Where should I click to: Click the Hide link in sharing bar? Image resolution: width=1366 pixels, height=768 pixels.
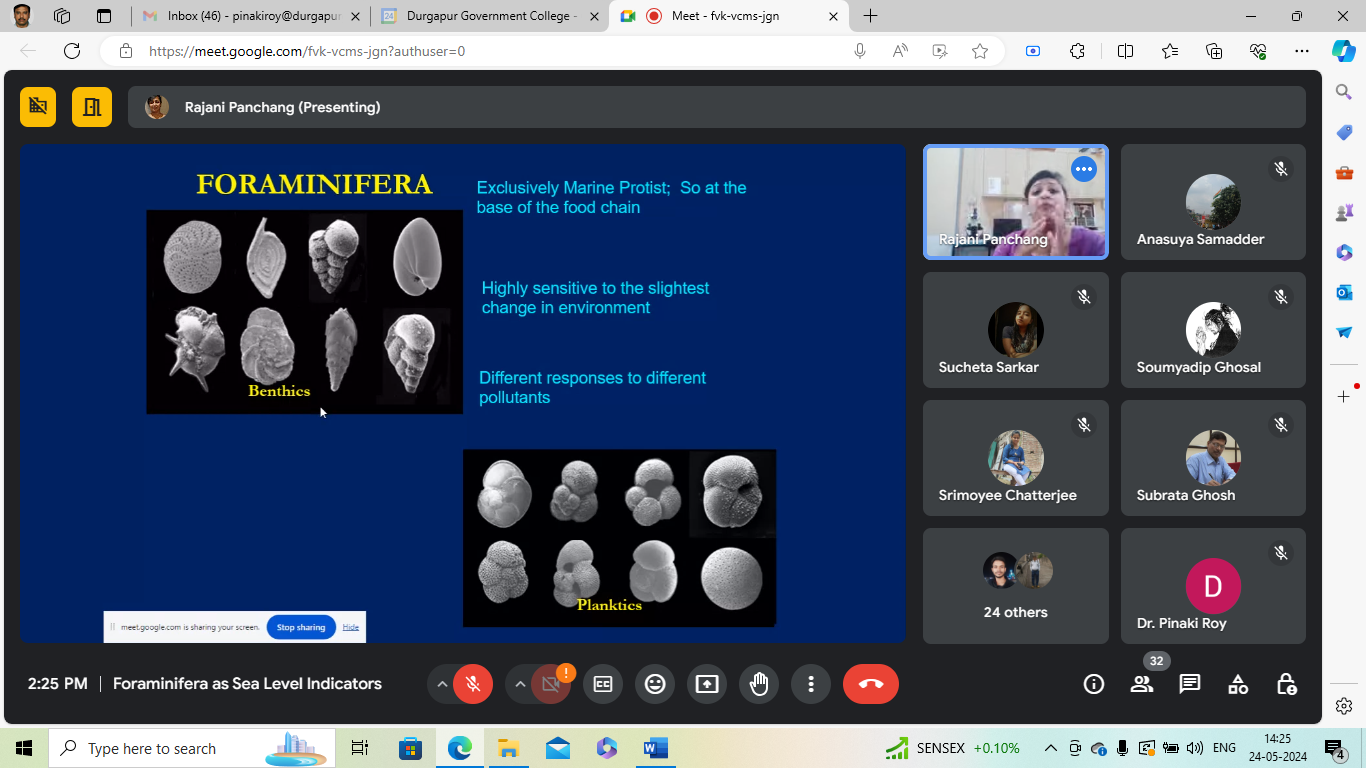(x=350, y=627)
